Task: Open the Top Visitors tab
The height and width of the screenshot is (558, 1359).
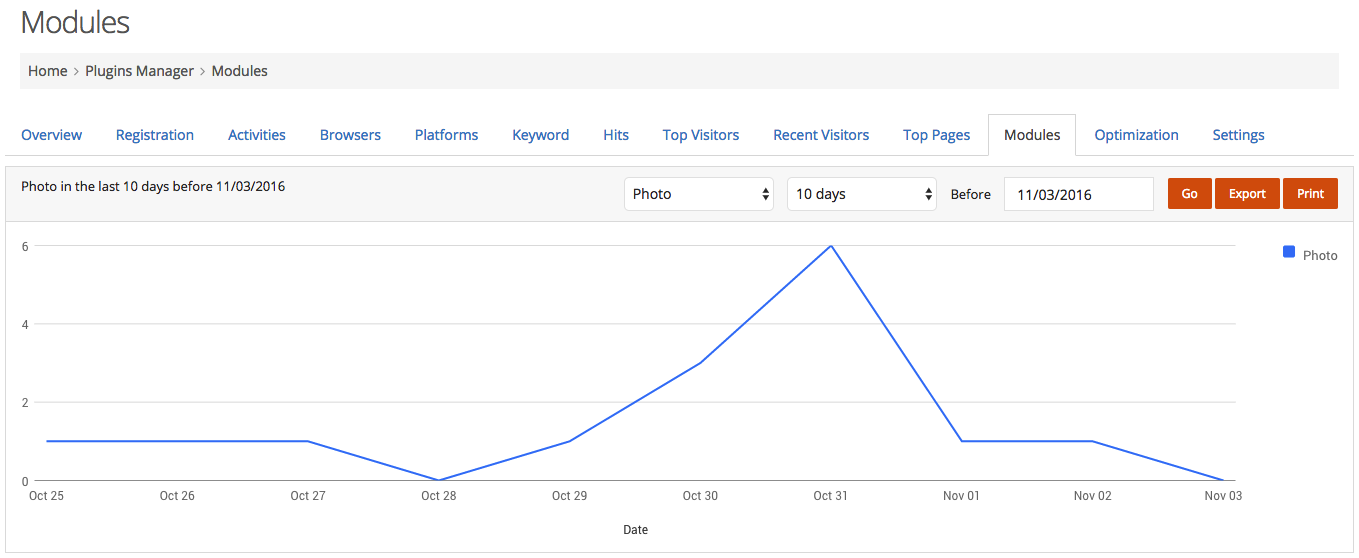Action: [701, 135]
